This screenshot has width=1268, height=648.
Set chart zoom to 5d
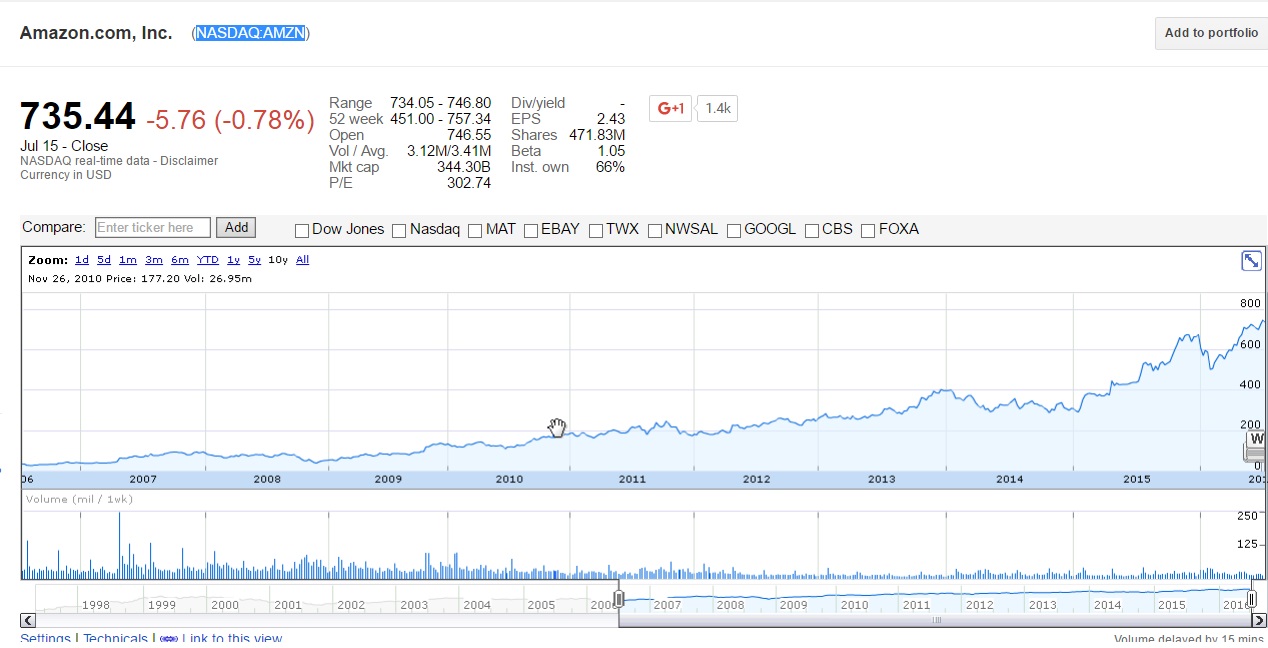click(x=104, y=260)
